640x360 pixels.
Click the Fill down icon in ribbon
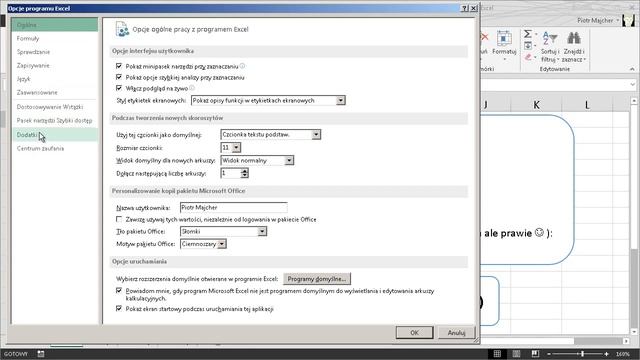point(528,45)
